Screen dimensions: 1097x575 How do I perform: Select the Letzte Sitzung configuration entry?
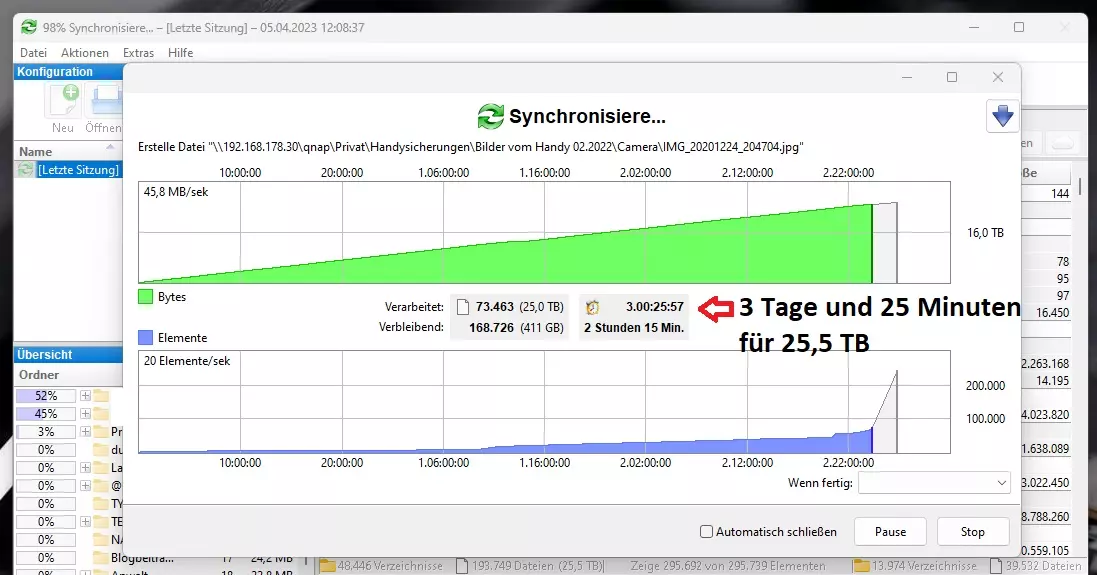click(x=77, y=170)
